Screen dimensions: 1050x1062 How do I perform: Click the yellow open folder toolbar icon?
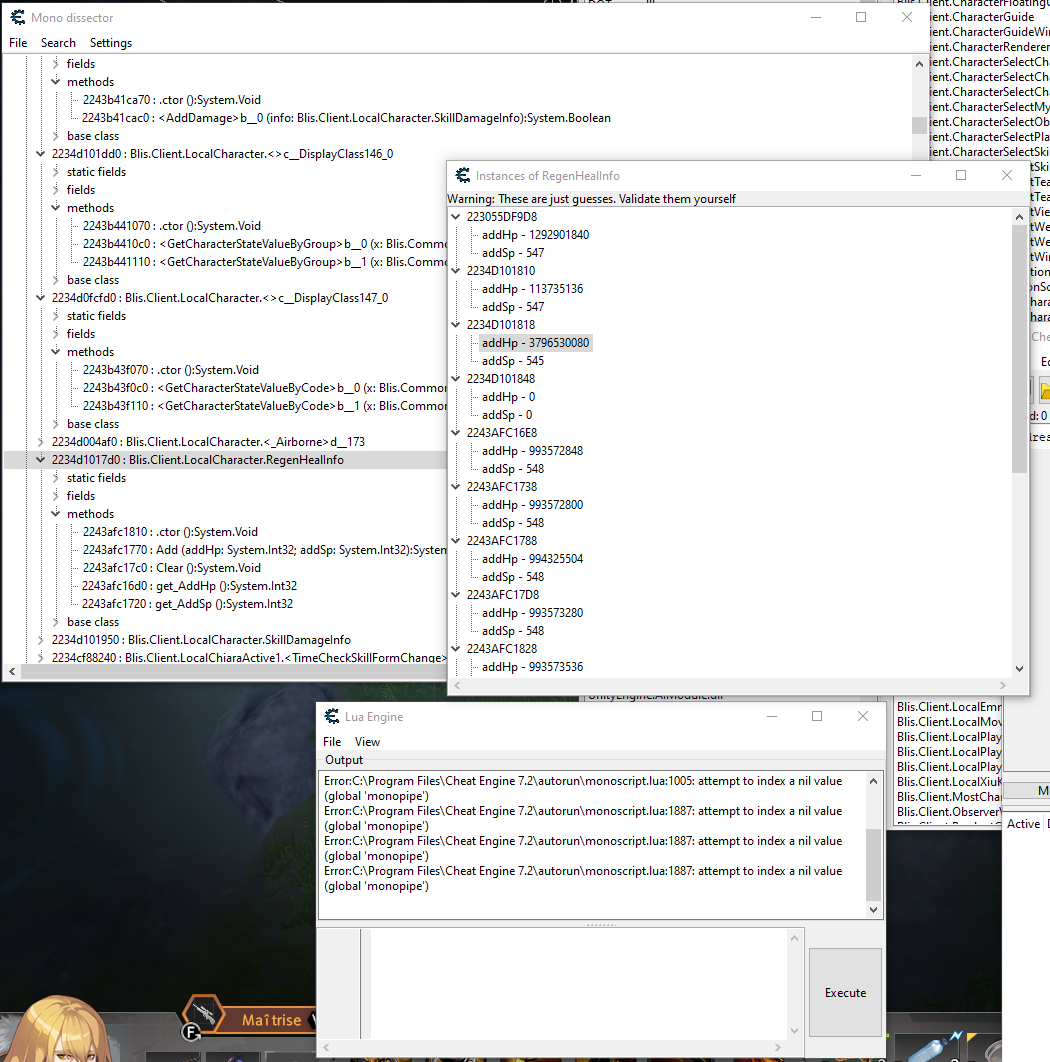tap(1044, 389)
